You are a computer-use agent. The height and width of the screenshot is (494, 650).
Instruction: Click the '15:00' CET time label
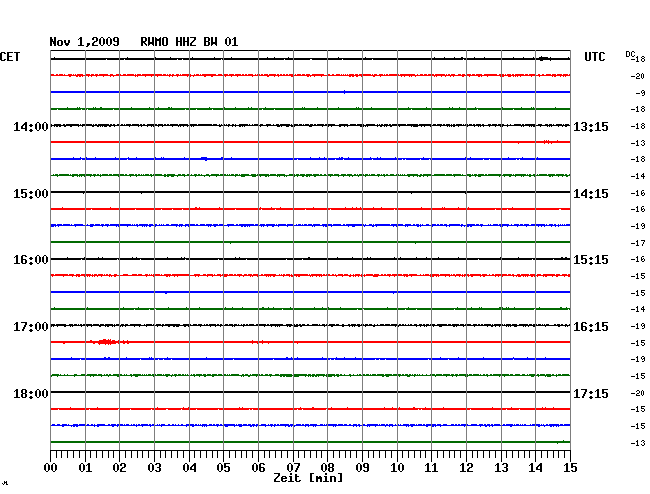click(x=31, y=194)
